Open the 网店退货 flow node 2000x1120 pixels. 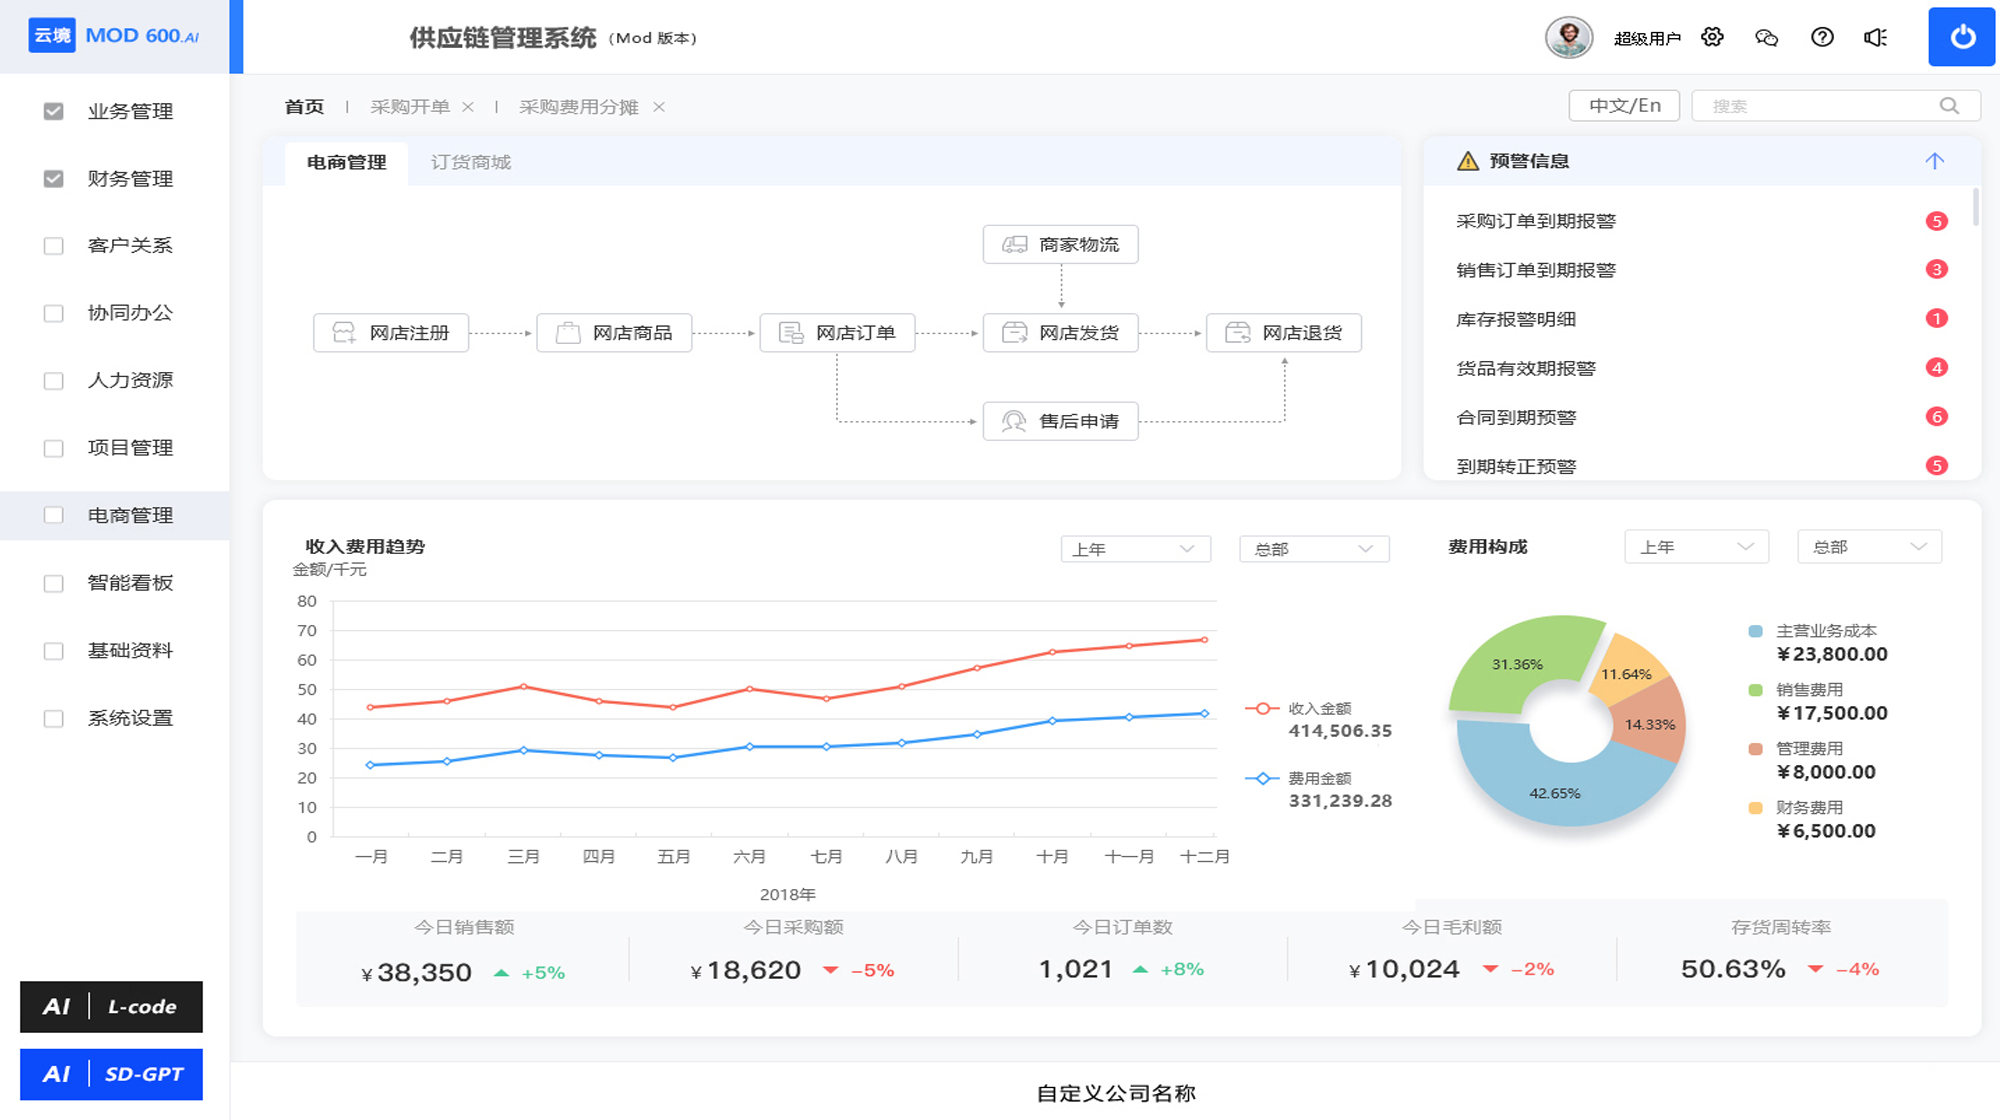coord(1283,333)
